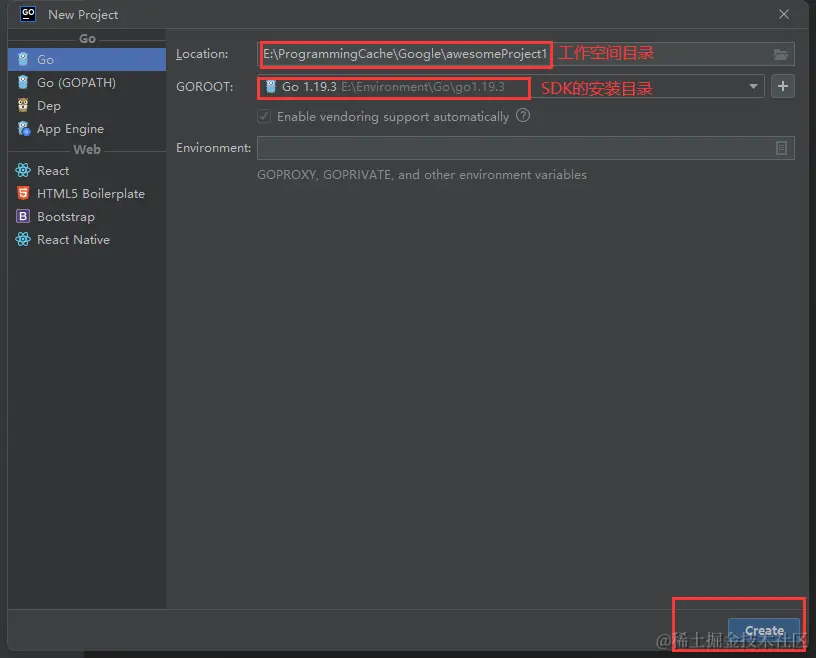
Task: Click the Environment label
Action: coord(213,148)
